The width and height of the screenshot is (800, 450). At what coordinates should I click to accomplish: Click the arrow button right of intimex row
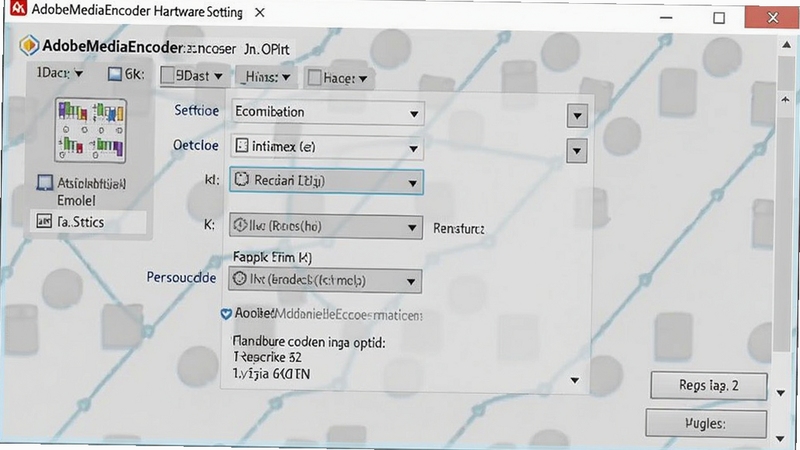577,151
